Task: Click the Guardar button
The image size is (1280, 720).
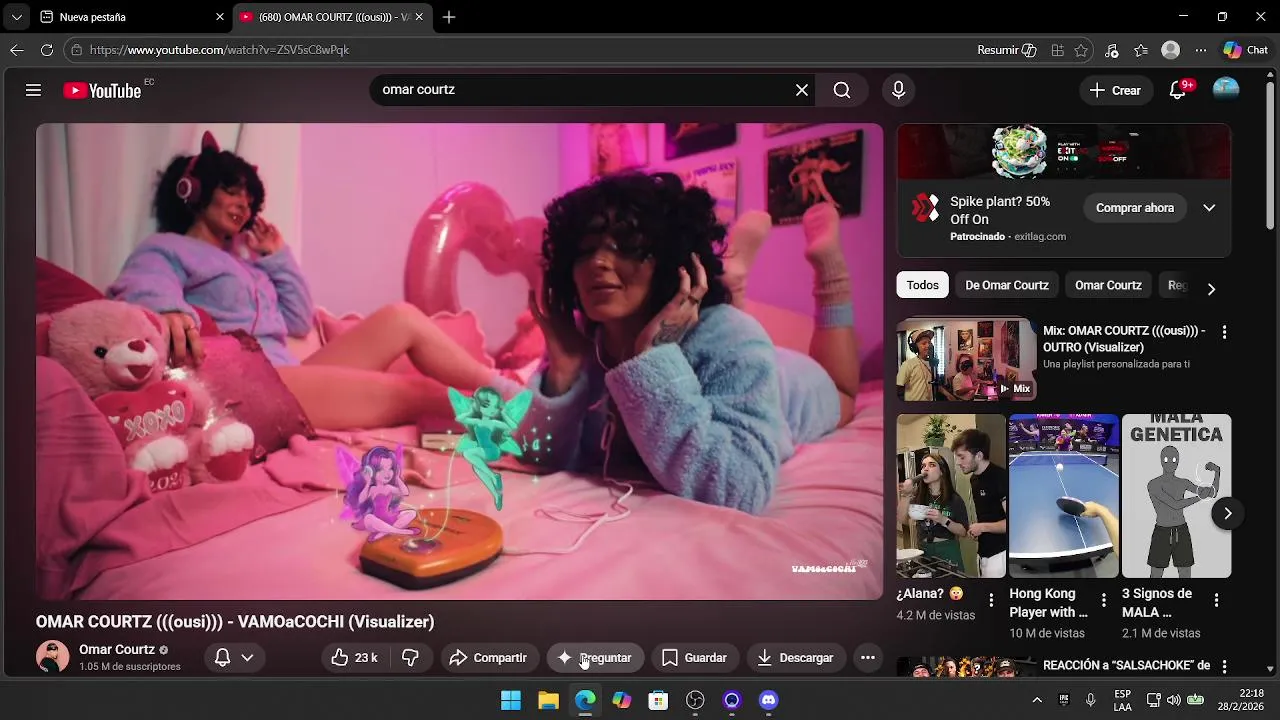Action: [x=694, y=658]
